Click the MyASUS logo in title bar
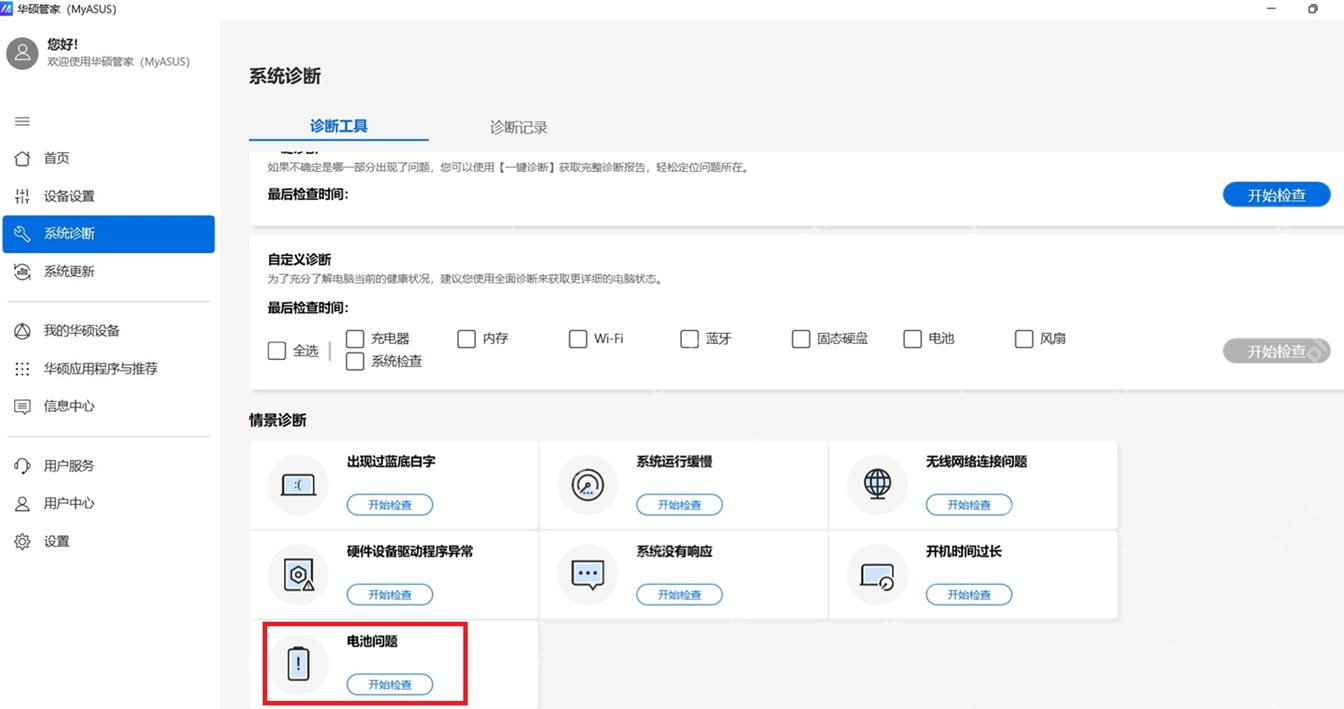This screenshot has width=1344, height=709. pyautogui.click(x=8, y=9)
